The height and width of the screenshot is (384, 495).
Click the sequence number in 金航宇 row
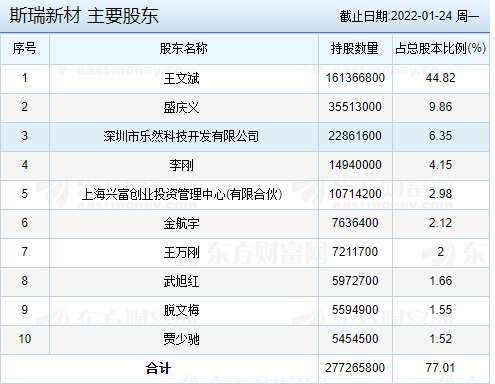click(25, 223)
